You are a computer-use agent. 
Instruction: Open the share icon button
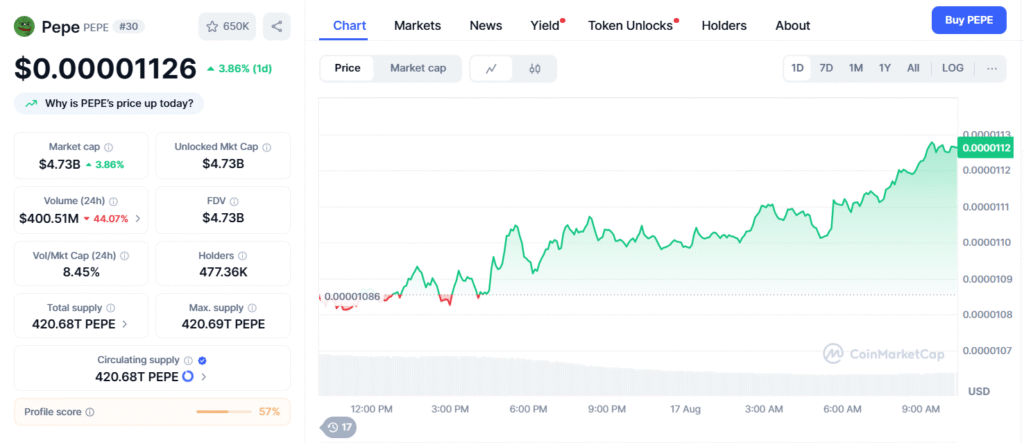click(277, 26)
